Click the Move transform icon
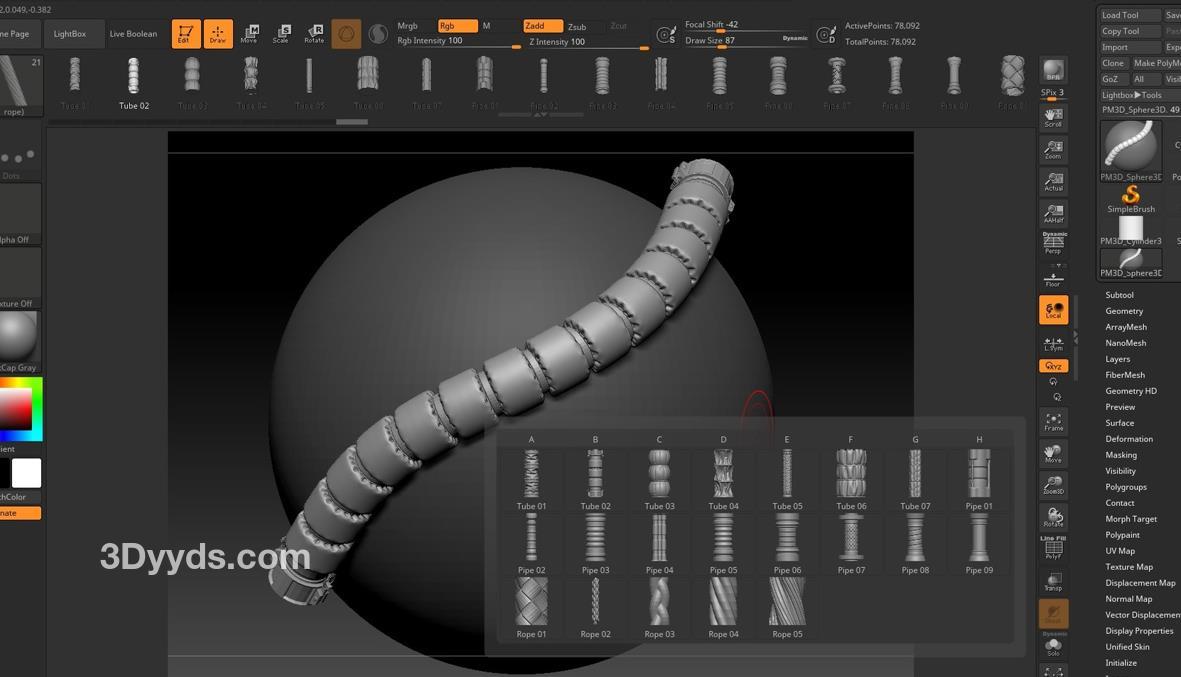The width and height of the screenshot is (1181, 677). [249, 34]
